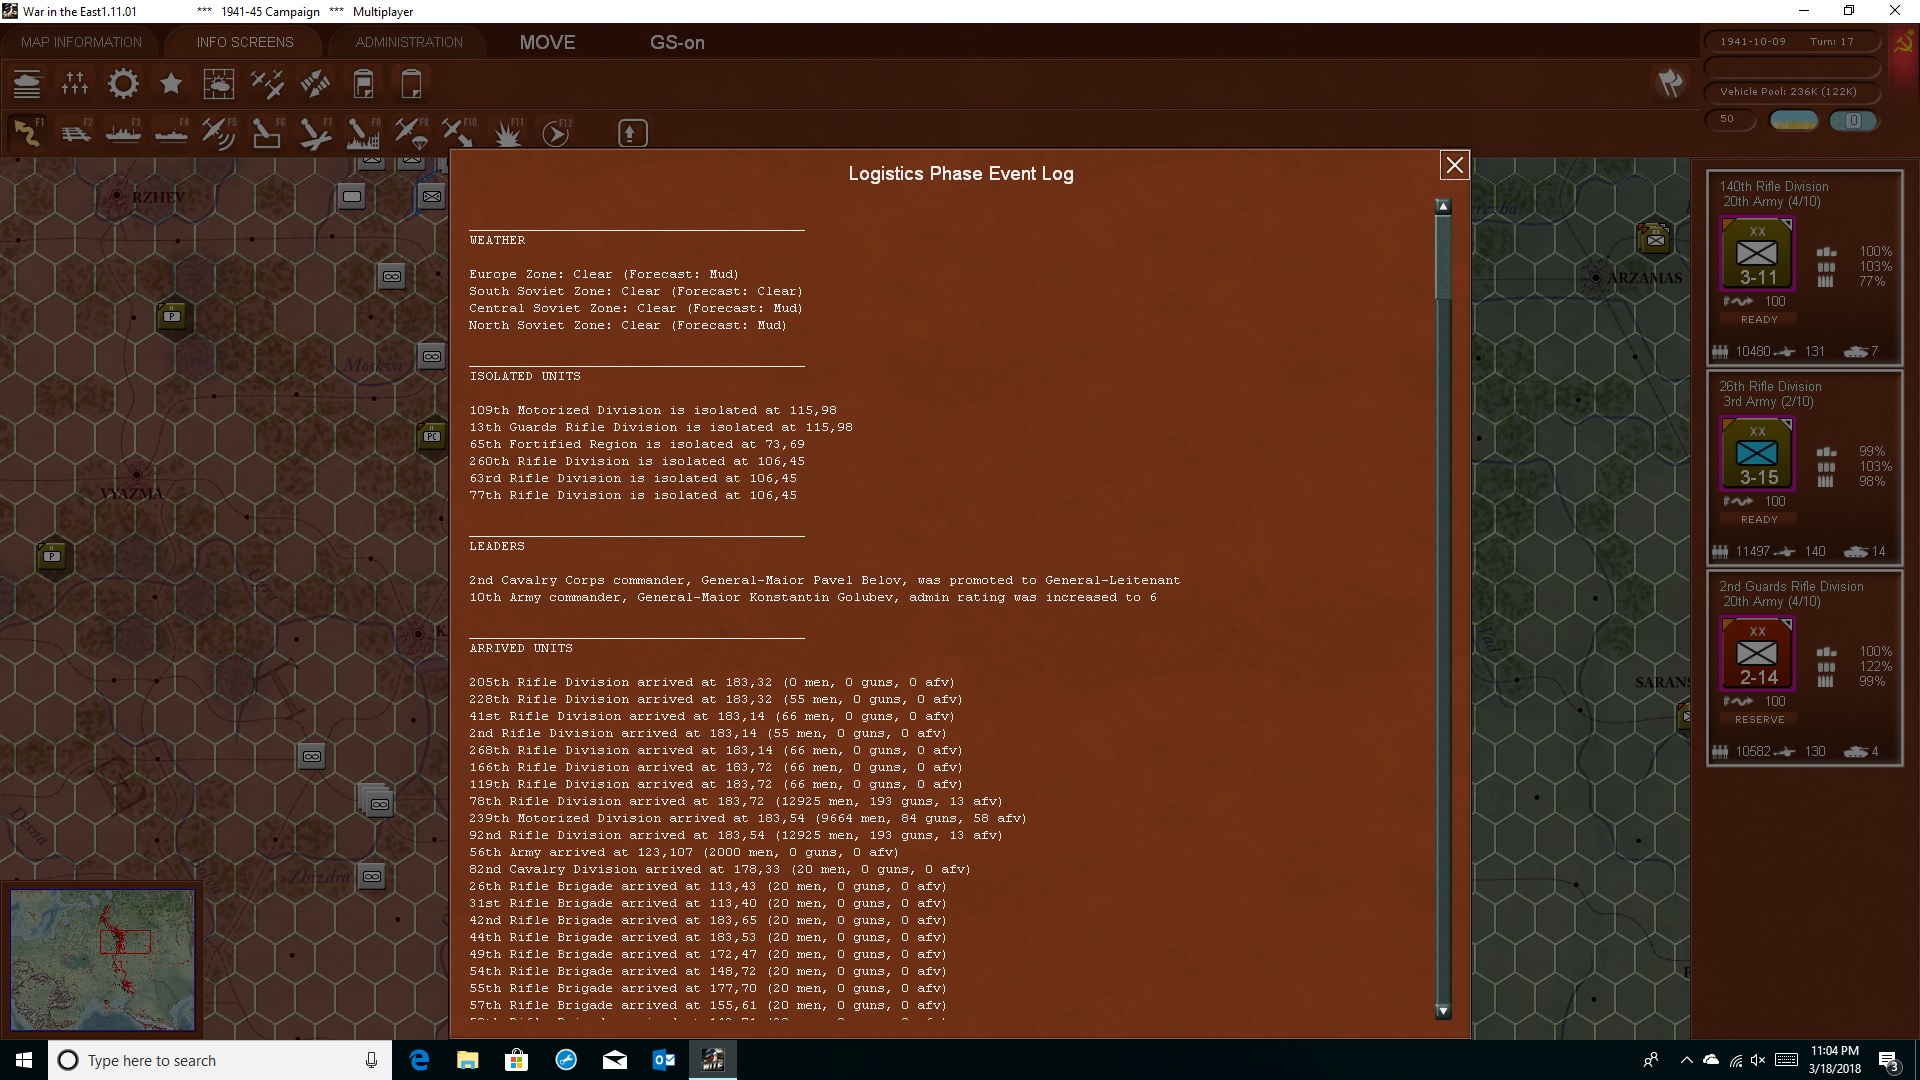Click the event log scrollbar thumb
This screenshot has height=1080, width=1920.
tap(1443, 256)
